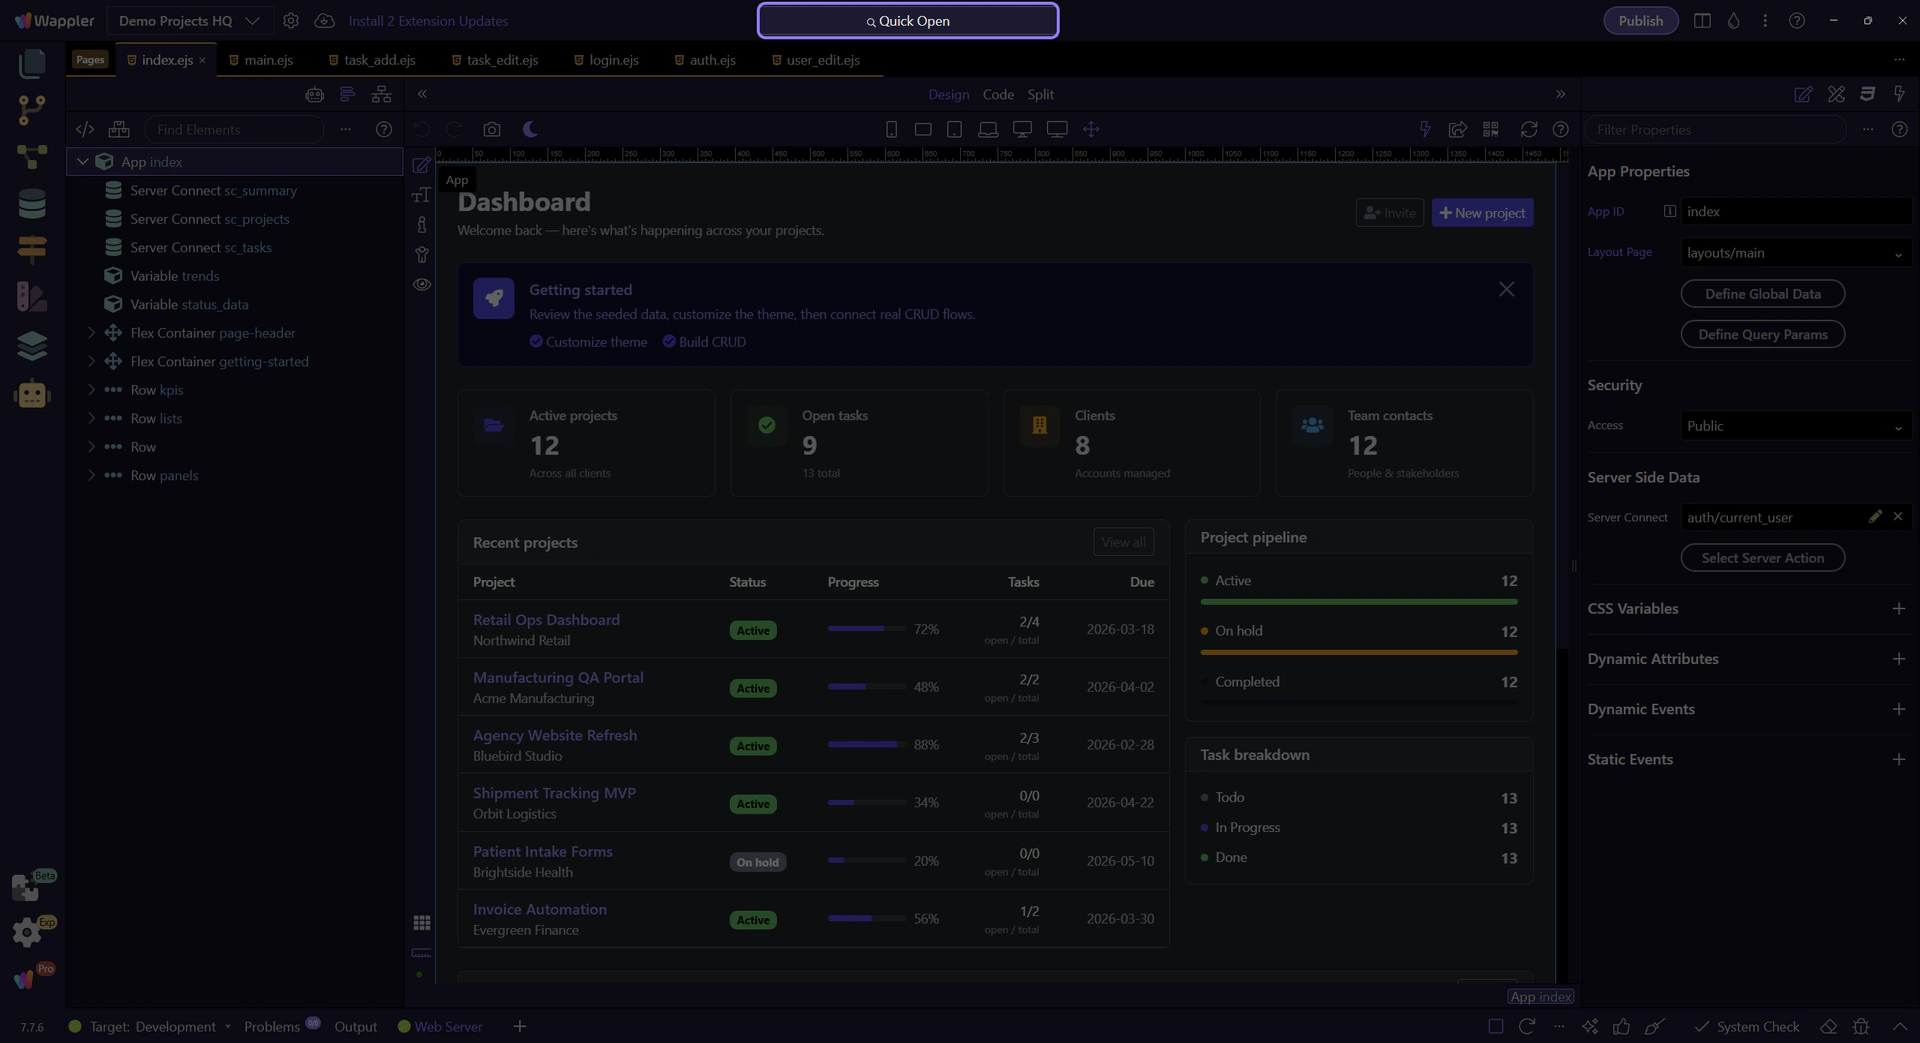This screenshot has height=1043, width=1920.
Task: Click the Publish button
Action: coord(1640,21)
